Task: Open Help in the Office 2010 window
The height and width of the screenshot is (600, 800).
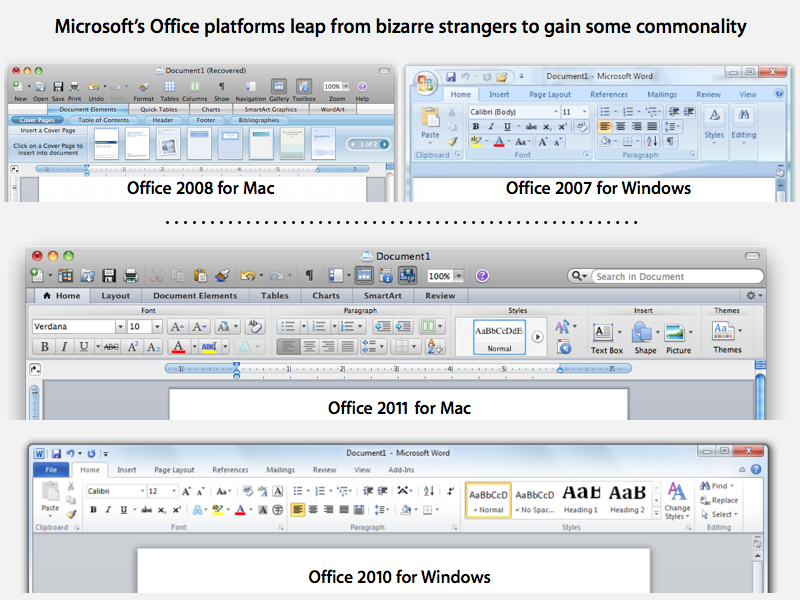Action: tap(756, 469)
